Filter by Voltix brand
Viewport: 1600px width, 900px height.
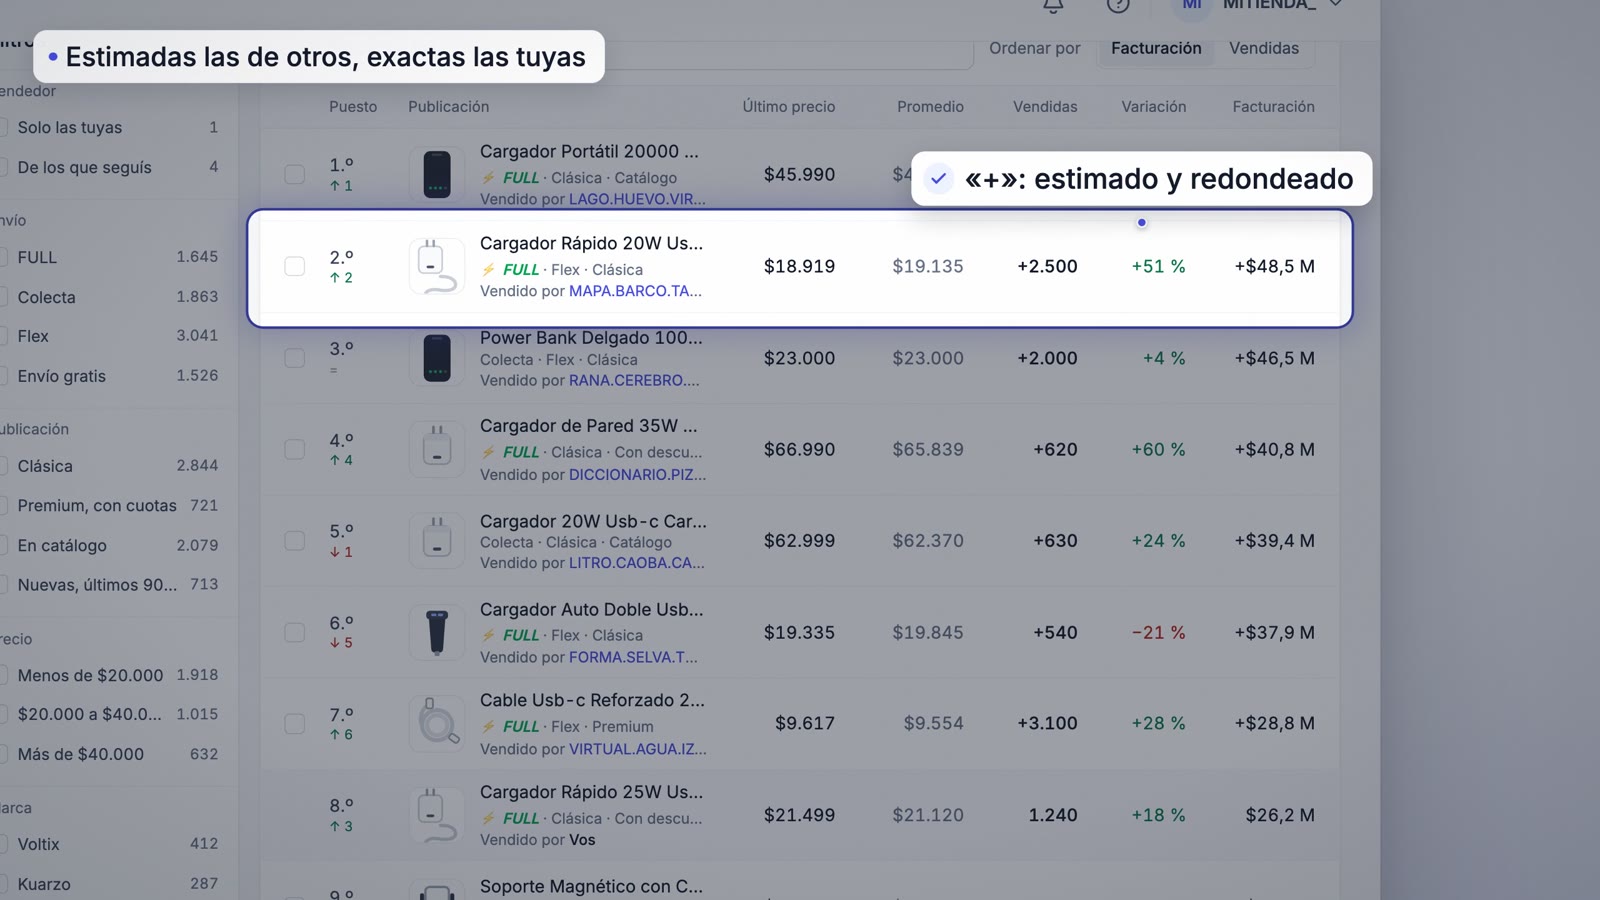pos(110,844)
